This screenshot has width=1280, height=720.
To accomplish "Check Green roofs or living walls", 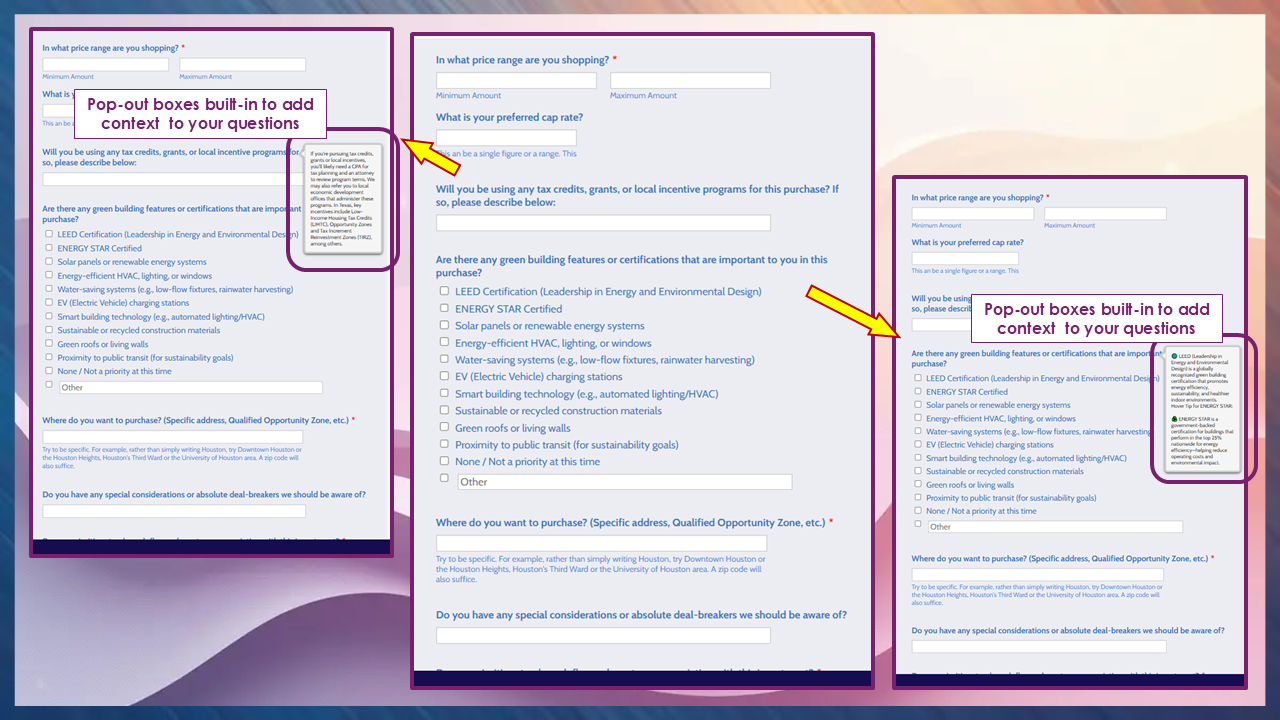I will [x=444, y=428].
